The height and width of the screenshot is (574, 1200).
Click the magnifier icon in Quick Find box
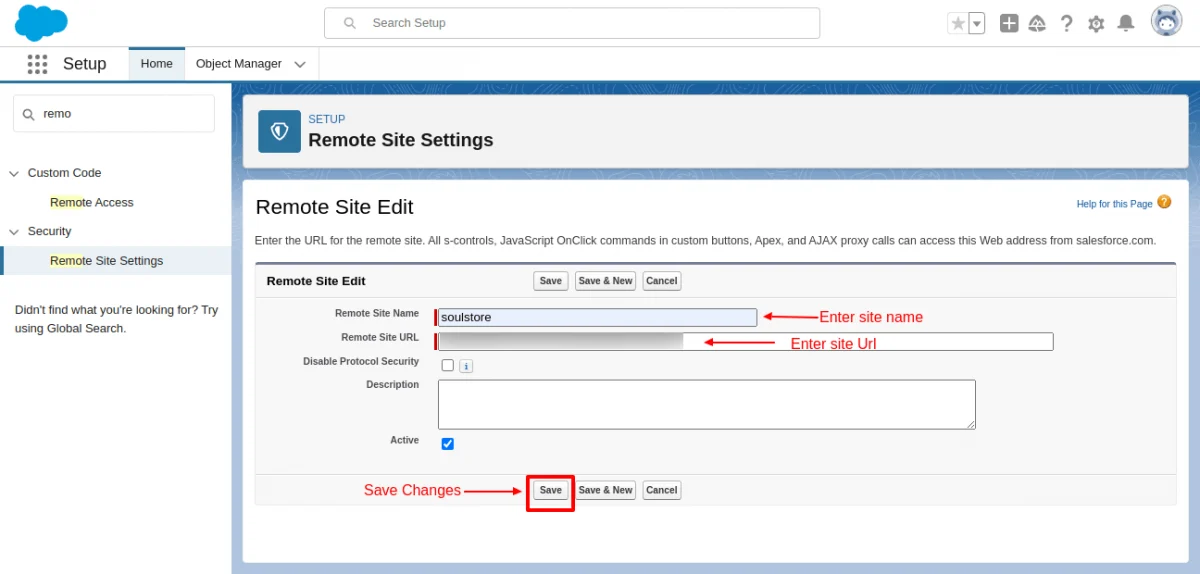click(28, 114)
